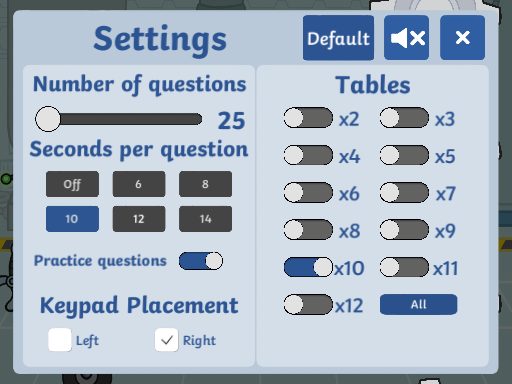Turn on the x7 table switch

[x=404, y=193]
